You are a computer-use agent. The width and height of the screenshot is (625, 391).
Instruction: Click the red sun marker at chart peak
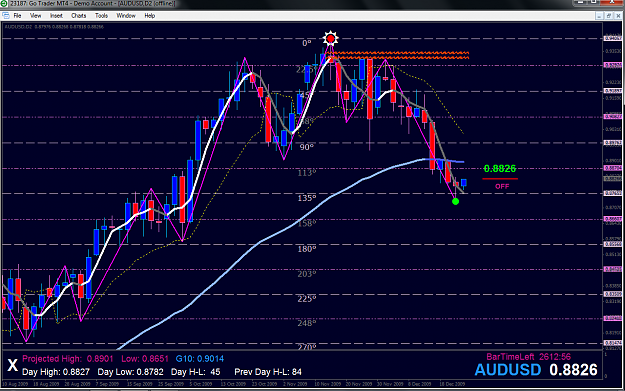[330, 39]
